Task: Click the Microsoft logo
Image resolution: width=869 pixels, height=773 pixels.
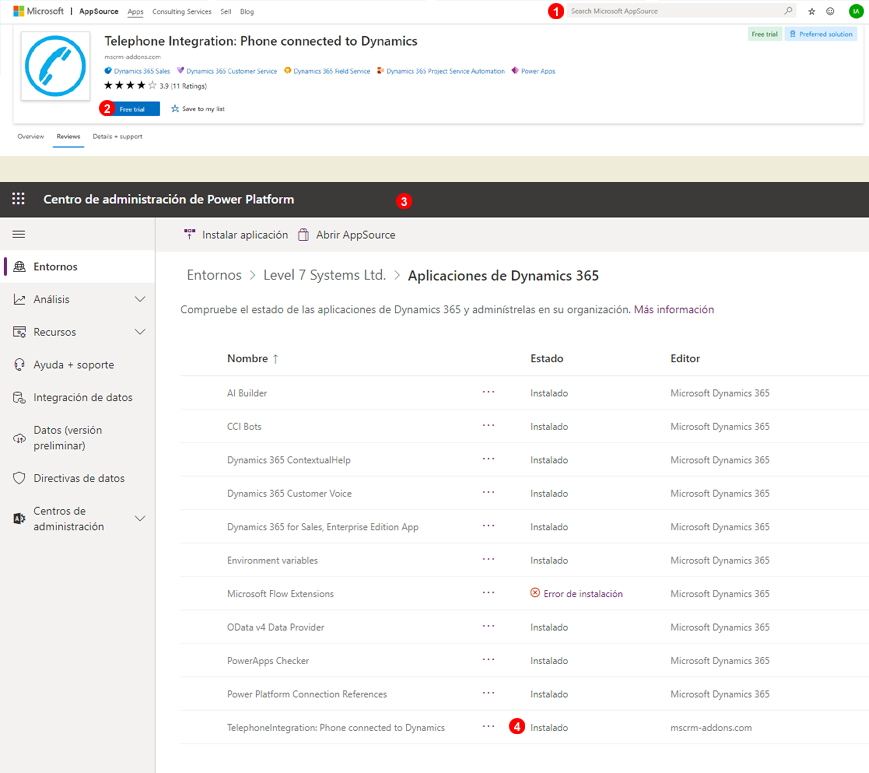Action: point(38,11)
